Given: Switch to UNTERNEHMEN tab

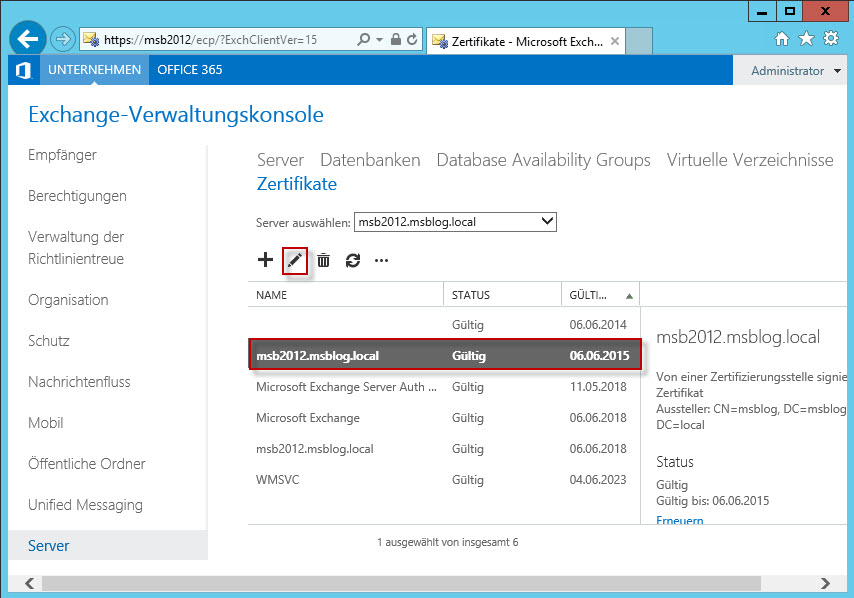Looking at the screenshot, I should coord(94,70).
